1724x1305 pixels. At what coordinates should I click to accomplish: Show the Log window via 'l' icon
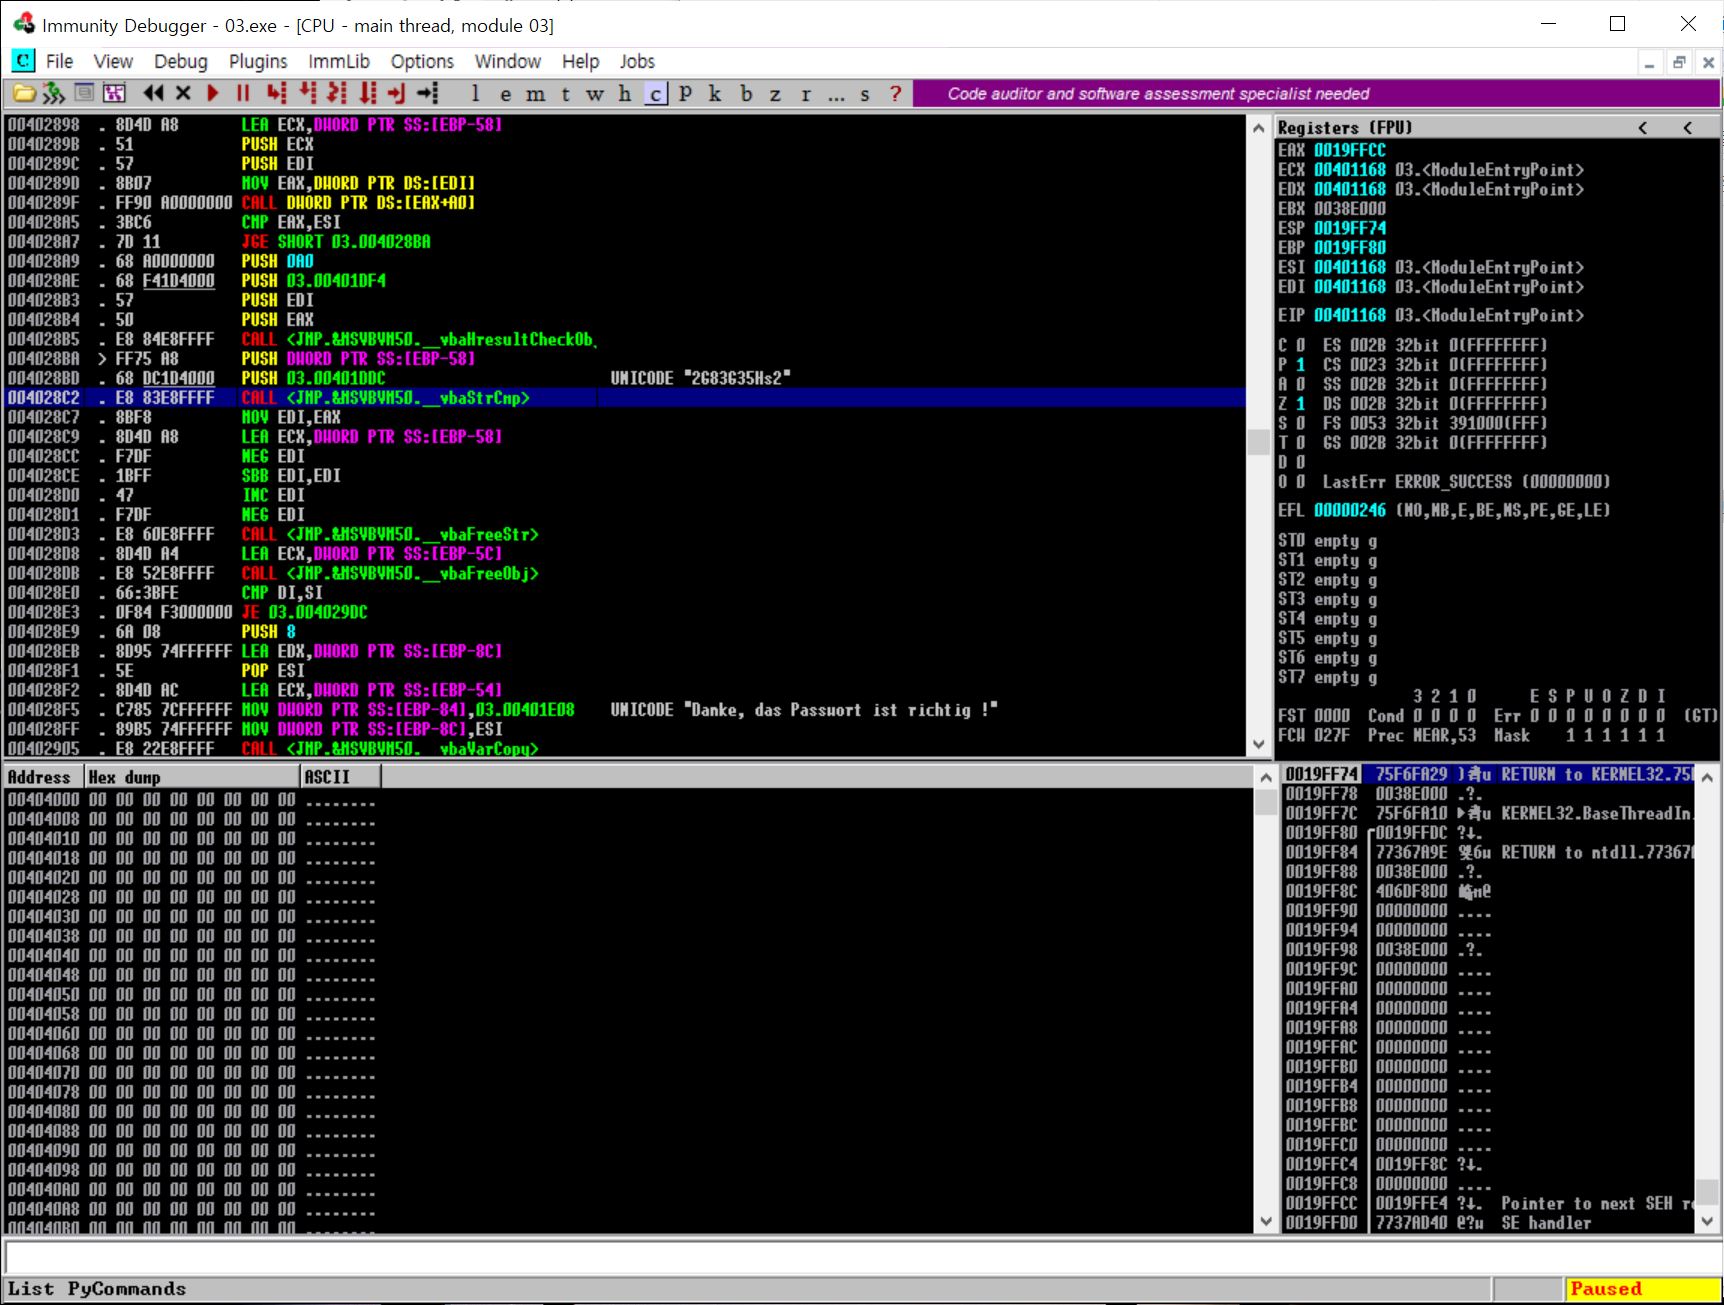475,94
